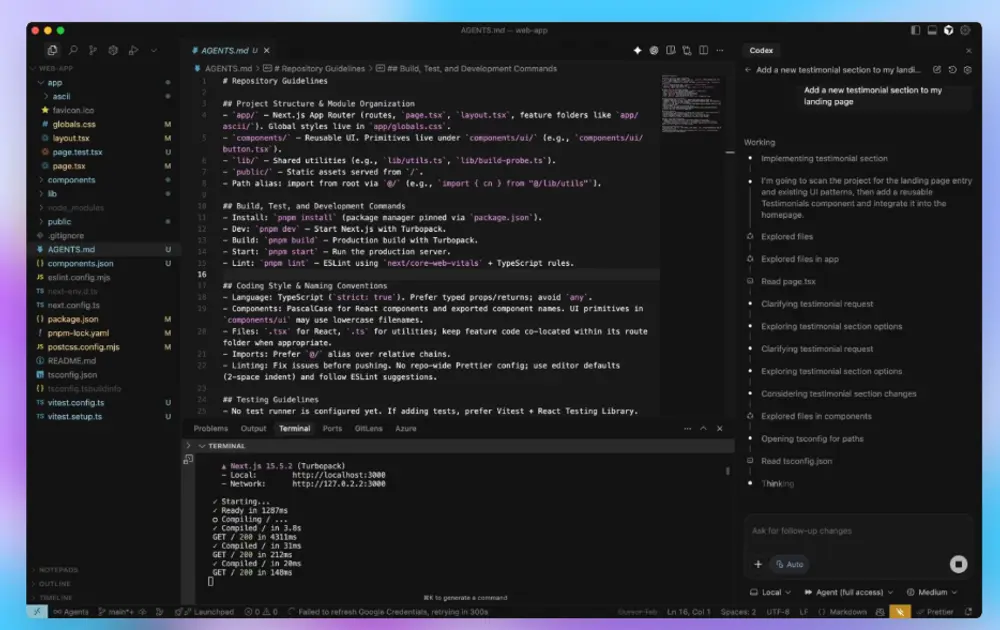Toggle the Auto switch in Codex input

tap(790, 563)
